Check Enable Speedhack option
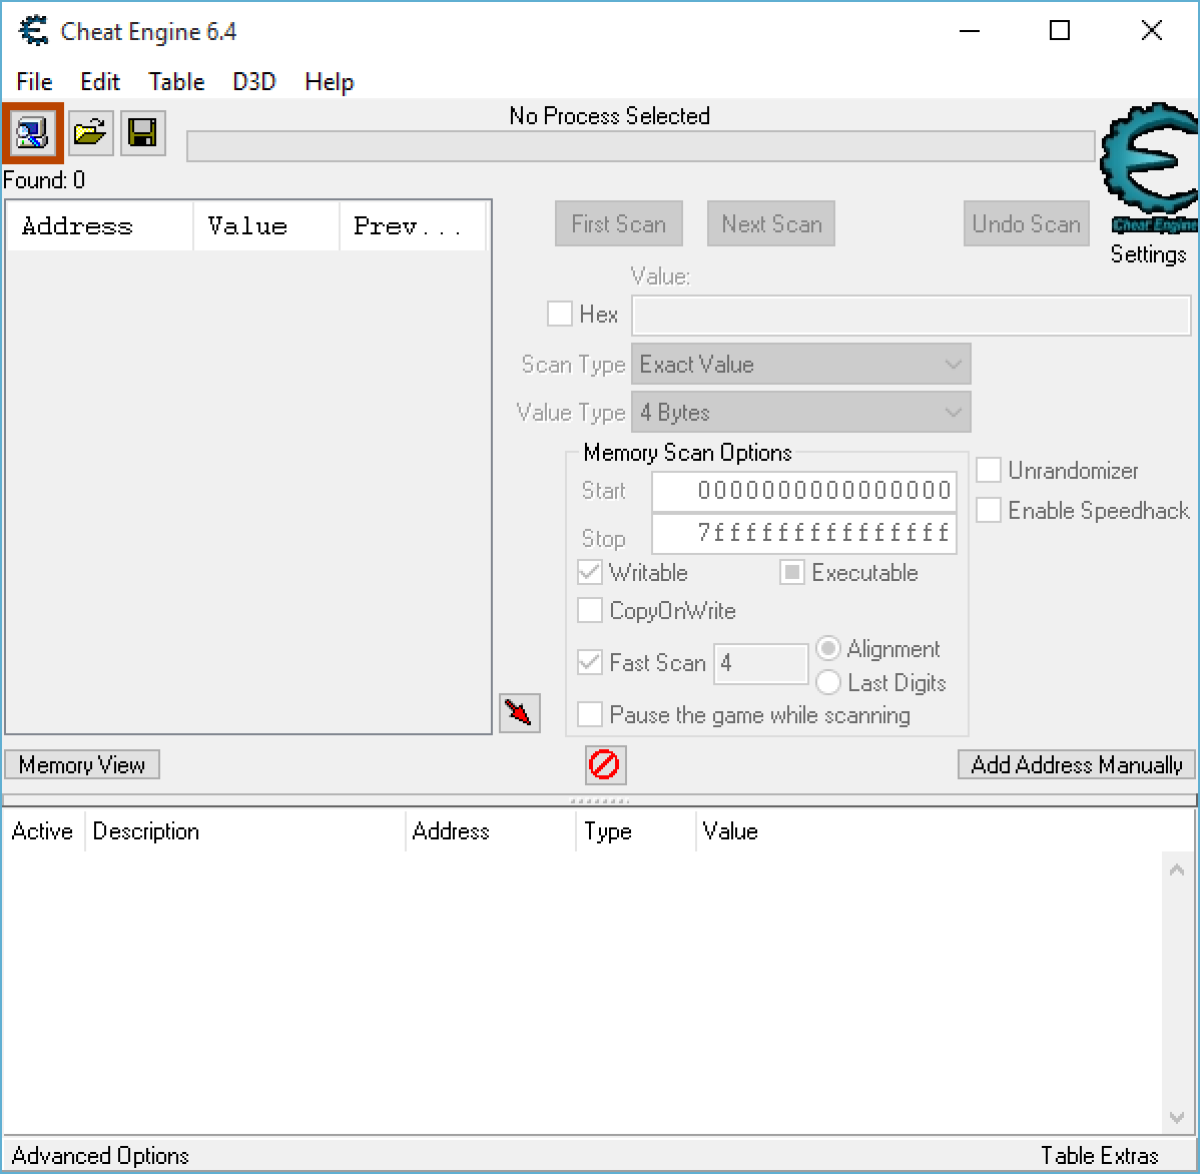Screen dimensions: 1200x1174 coord(988,510)
